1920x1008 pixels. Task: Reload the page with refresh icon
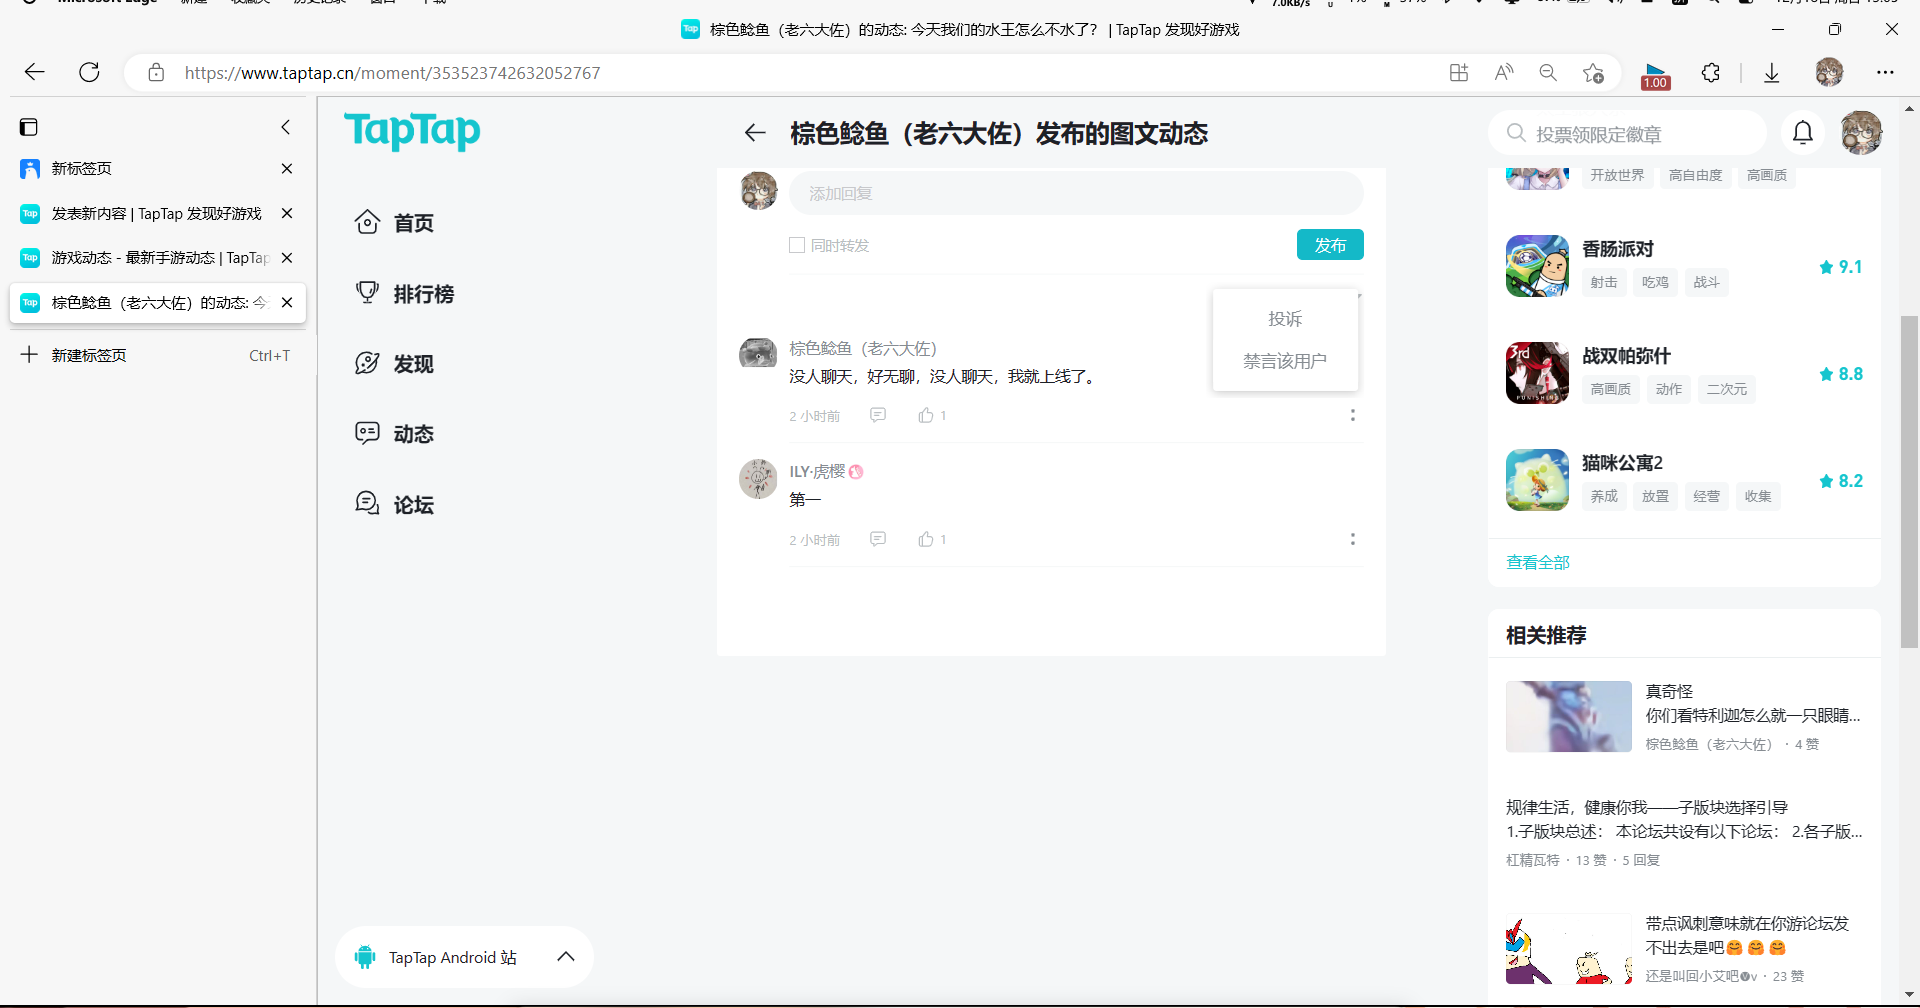[90, 72]
